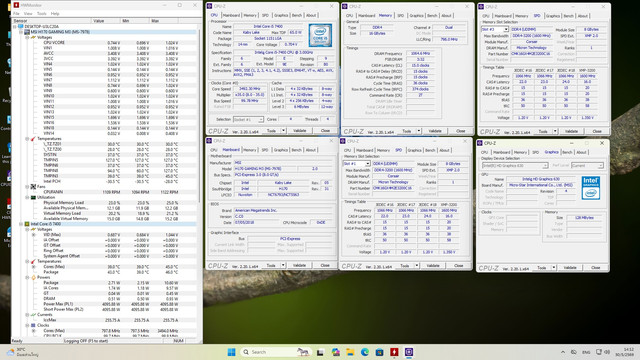Collapse the Utilization group in HWMonitor
The height and width of the screenshot is (360, 640).
coord(27,197)
